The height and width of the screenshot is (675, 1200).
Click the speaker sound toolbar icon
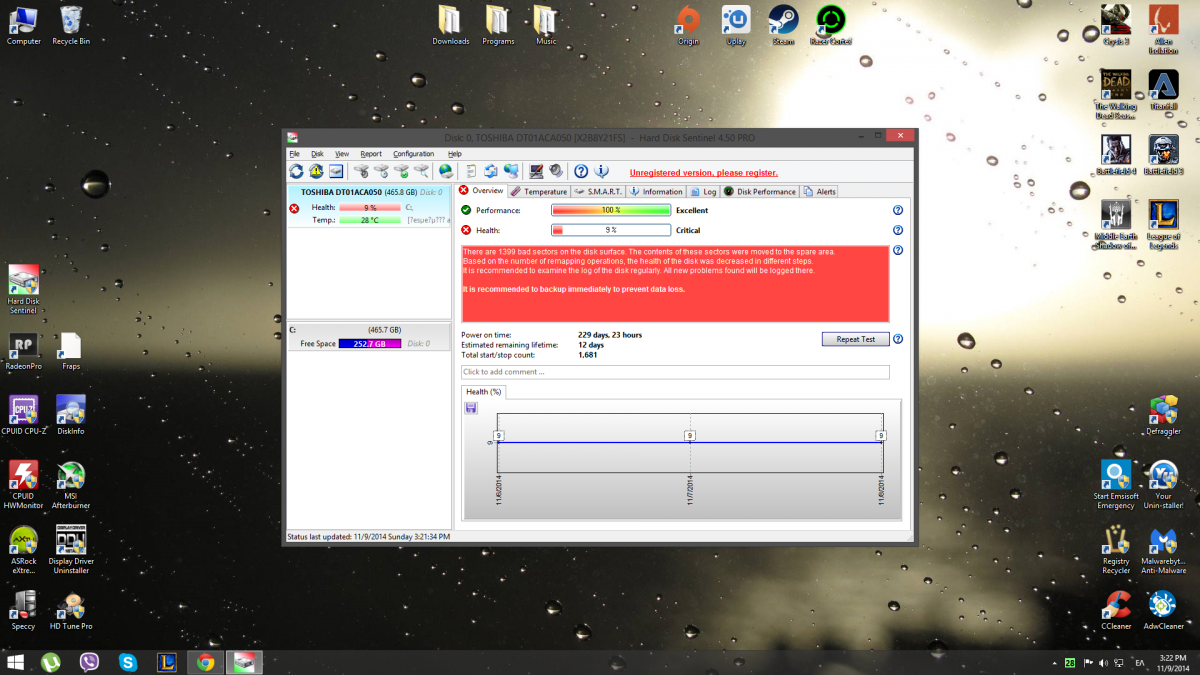coord(556,171)
